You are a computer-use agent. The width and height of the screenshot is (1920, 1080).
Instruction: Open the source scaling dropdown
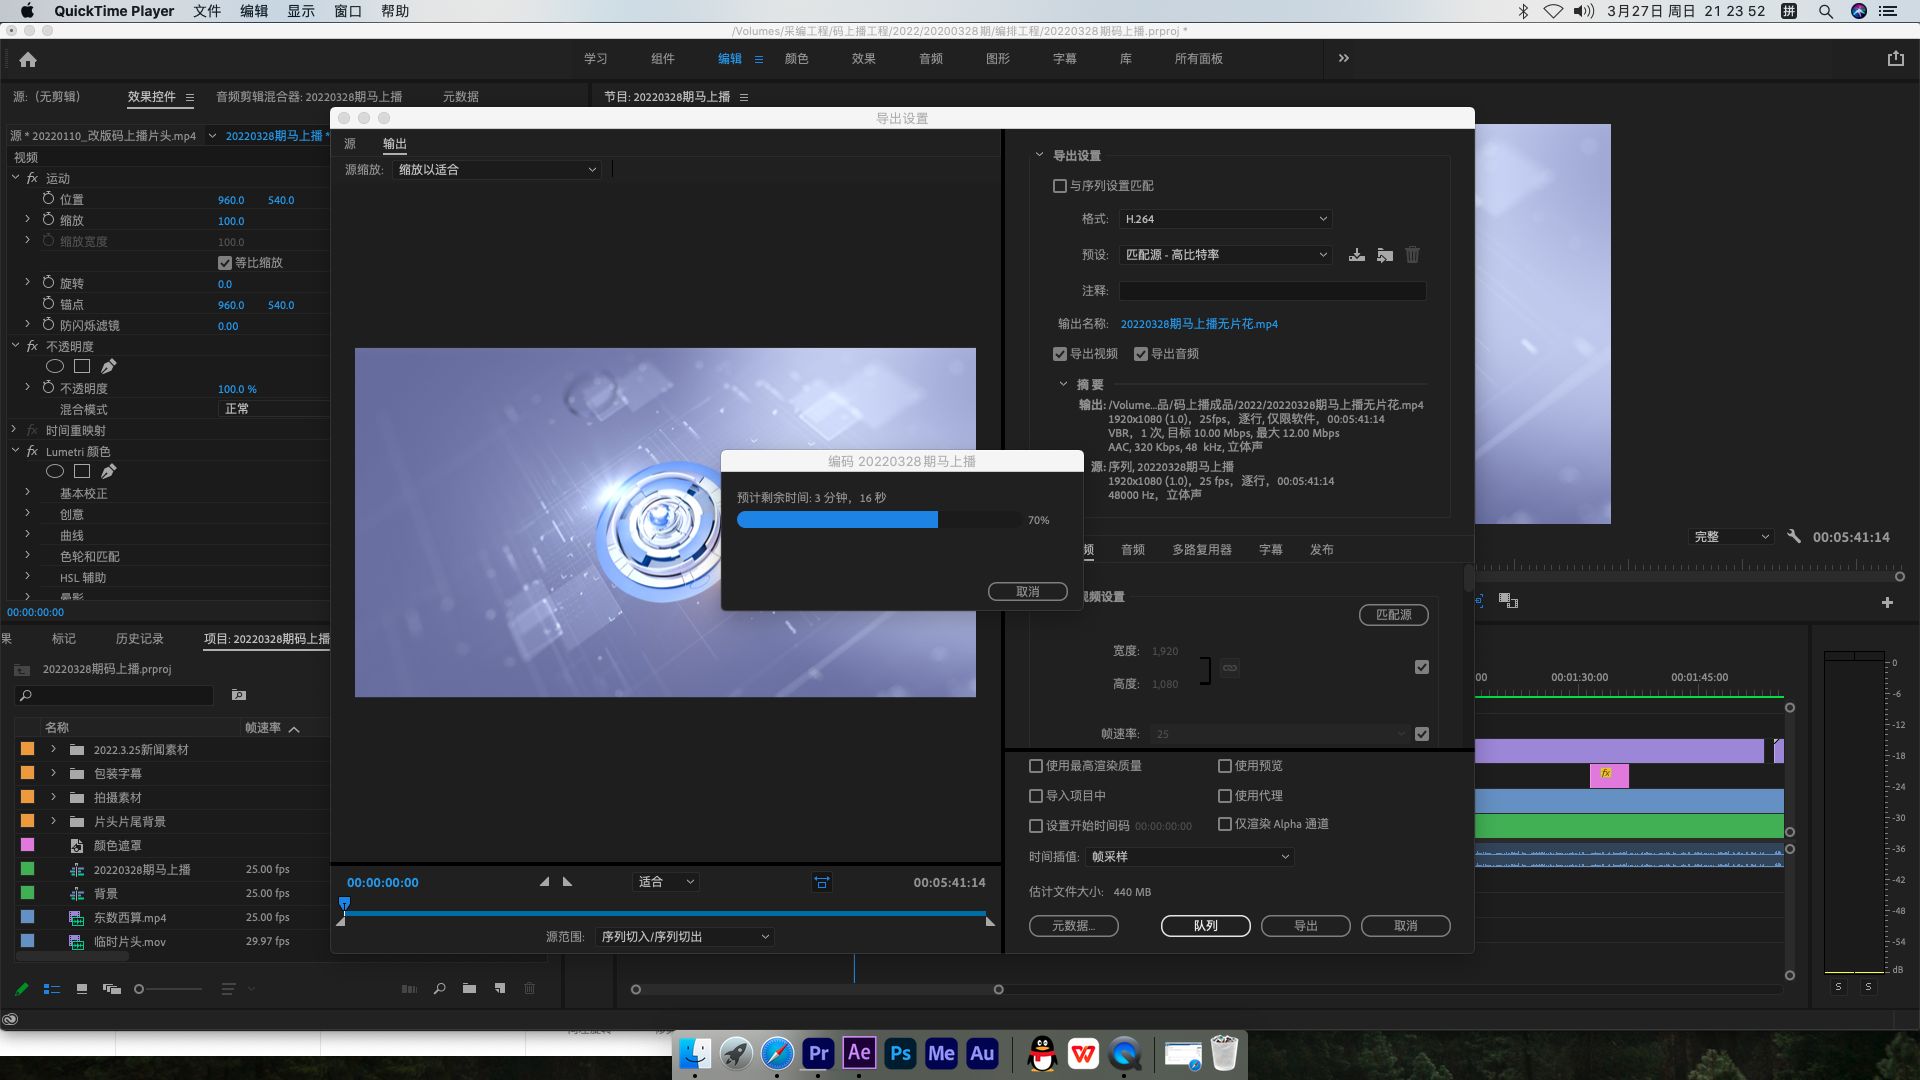pyautogui.click(x=497, y=170)
